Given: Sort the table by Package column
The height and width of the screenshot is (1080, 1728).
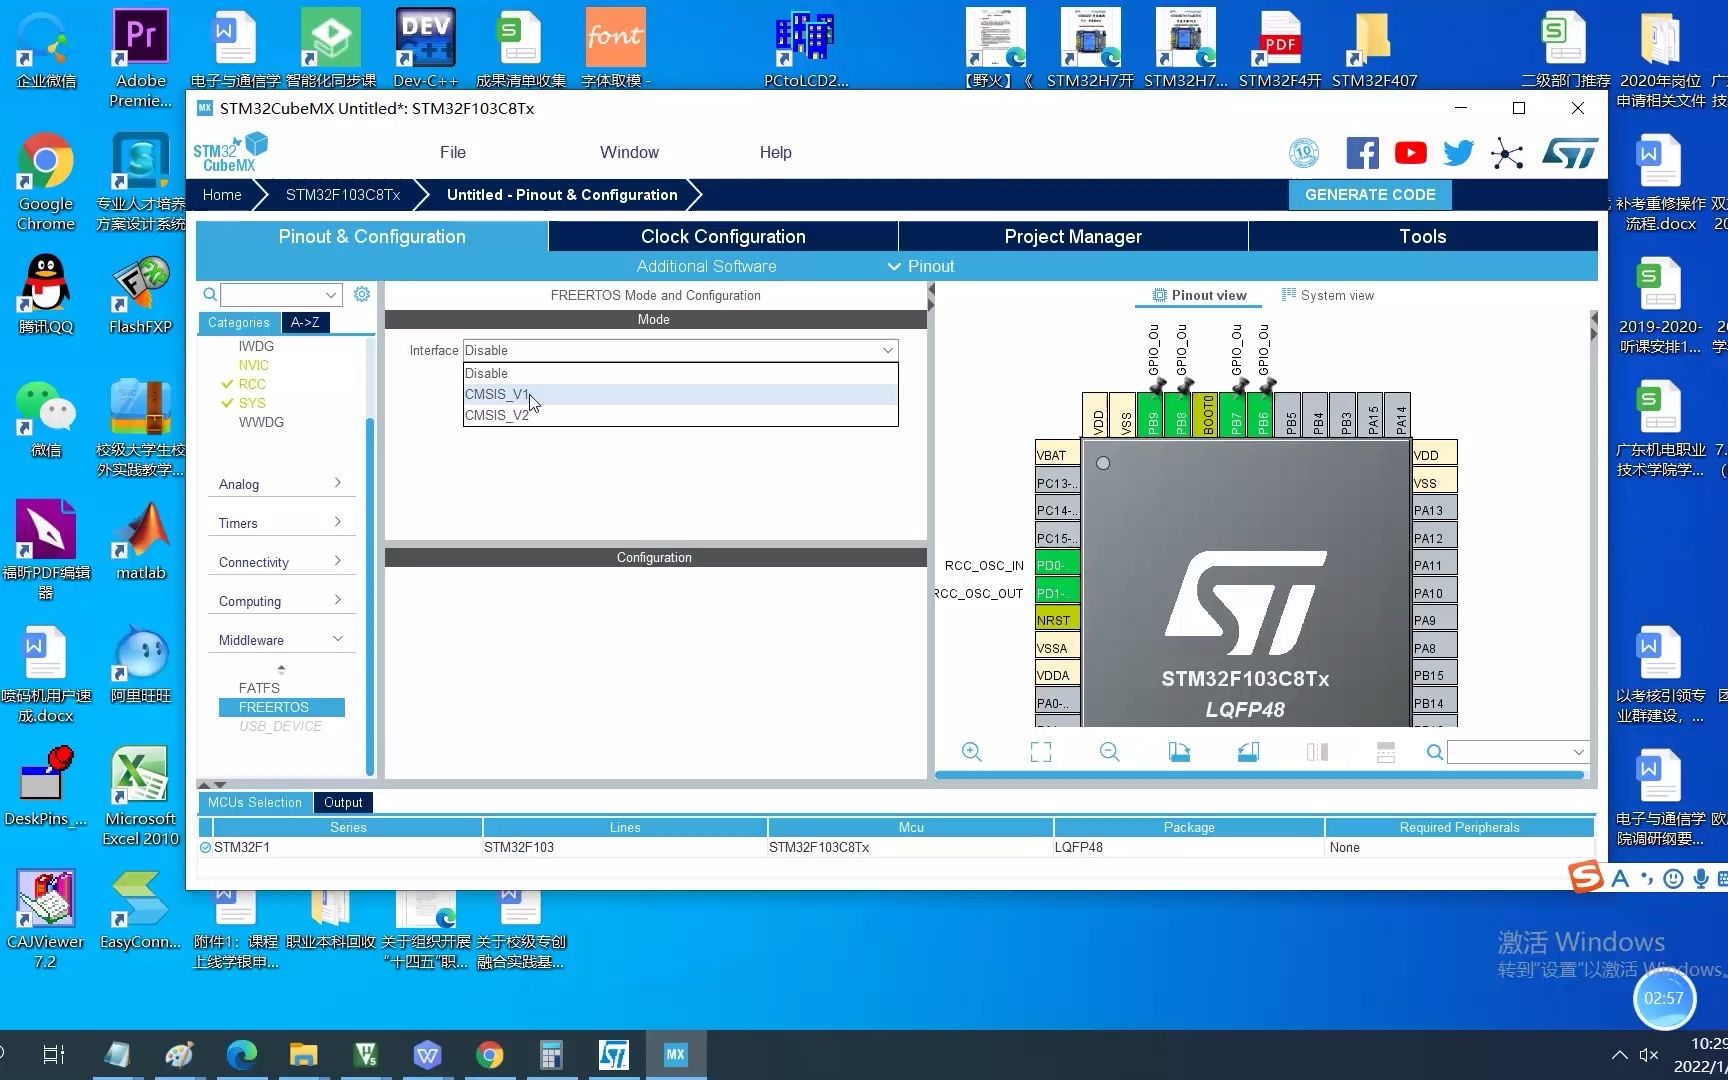Looking at the screenshot, I should click(1189, 827).
